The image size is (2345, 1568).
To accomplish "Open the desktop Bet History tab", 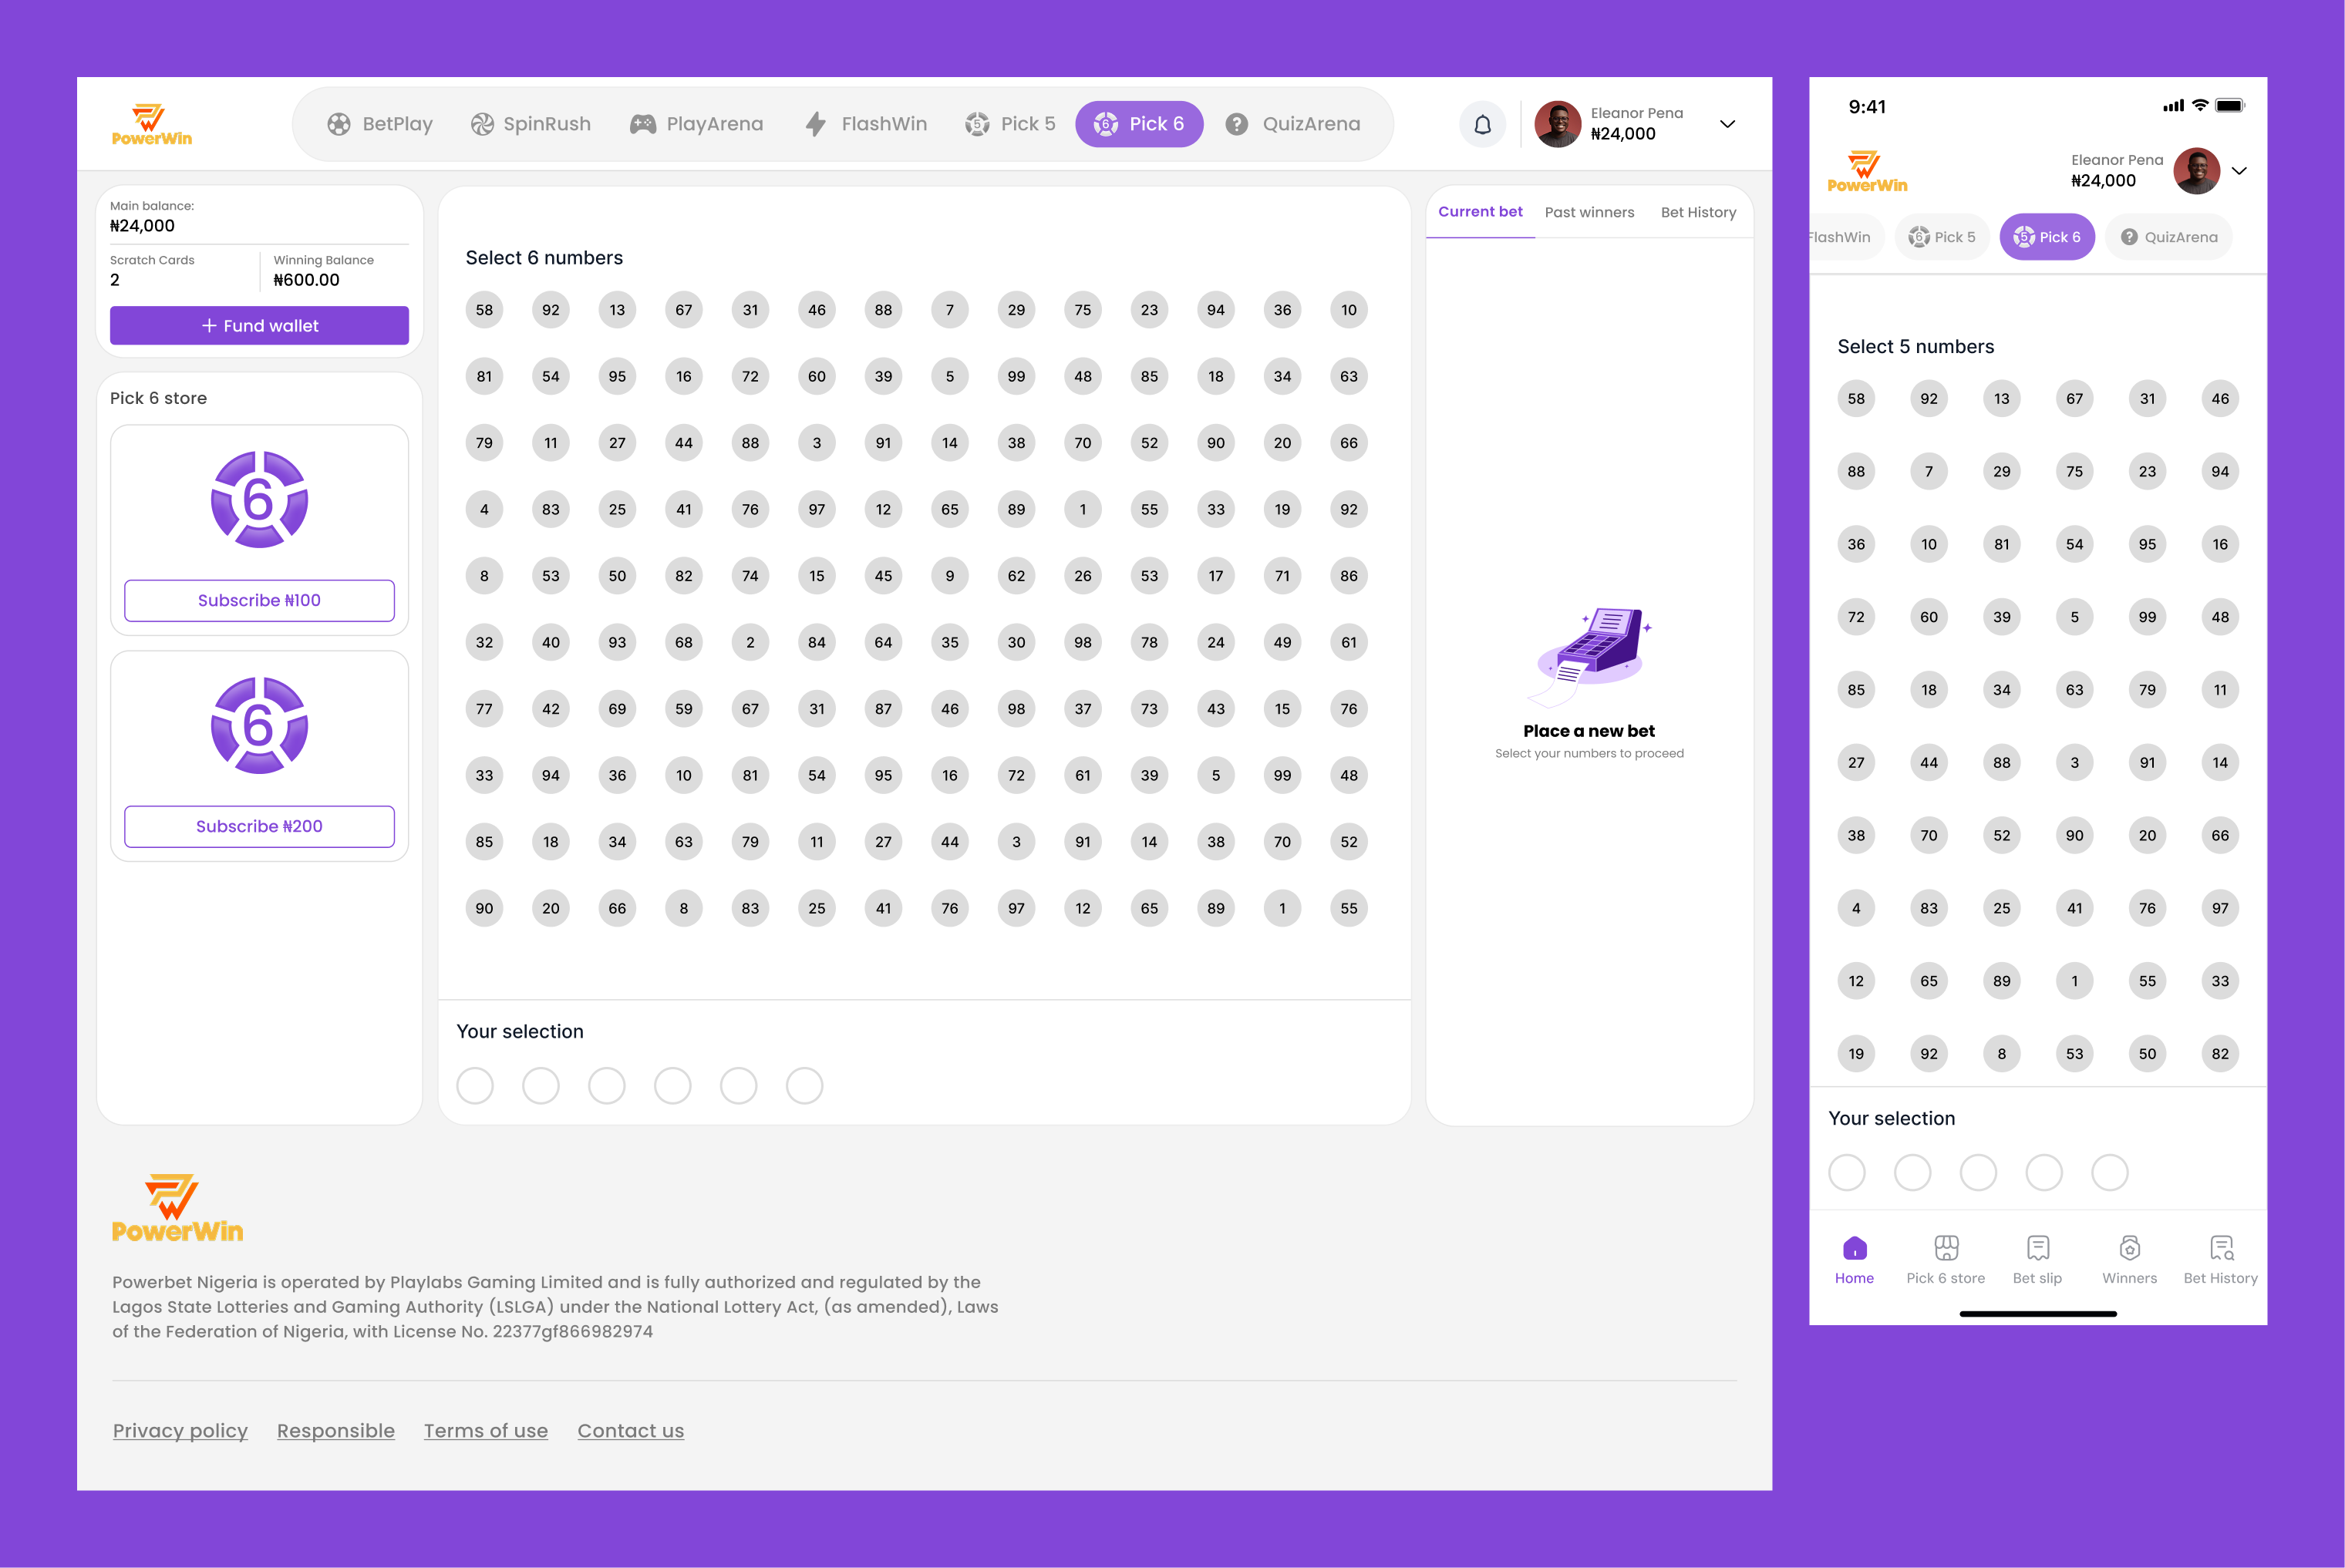I will pos(1698,212).
